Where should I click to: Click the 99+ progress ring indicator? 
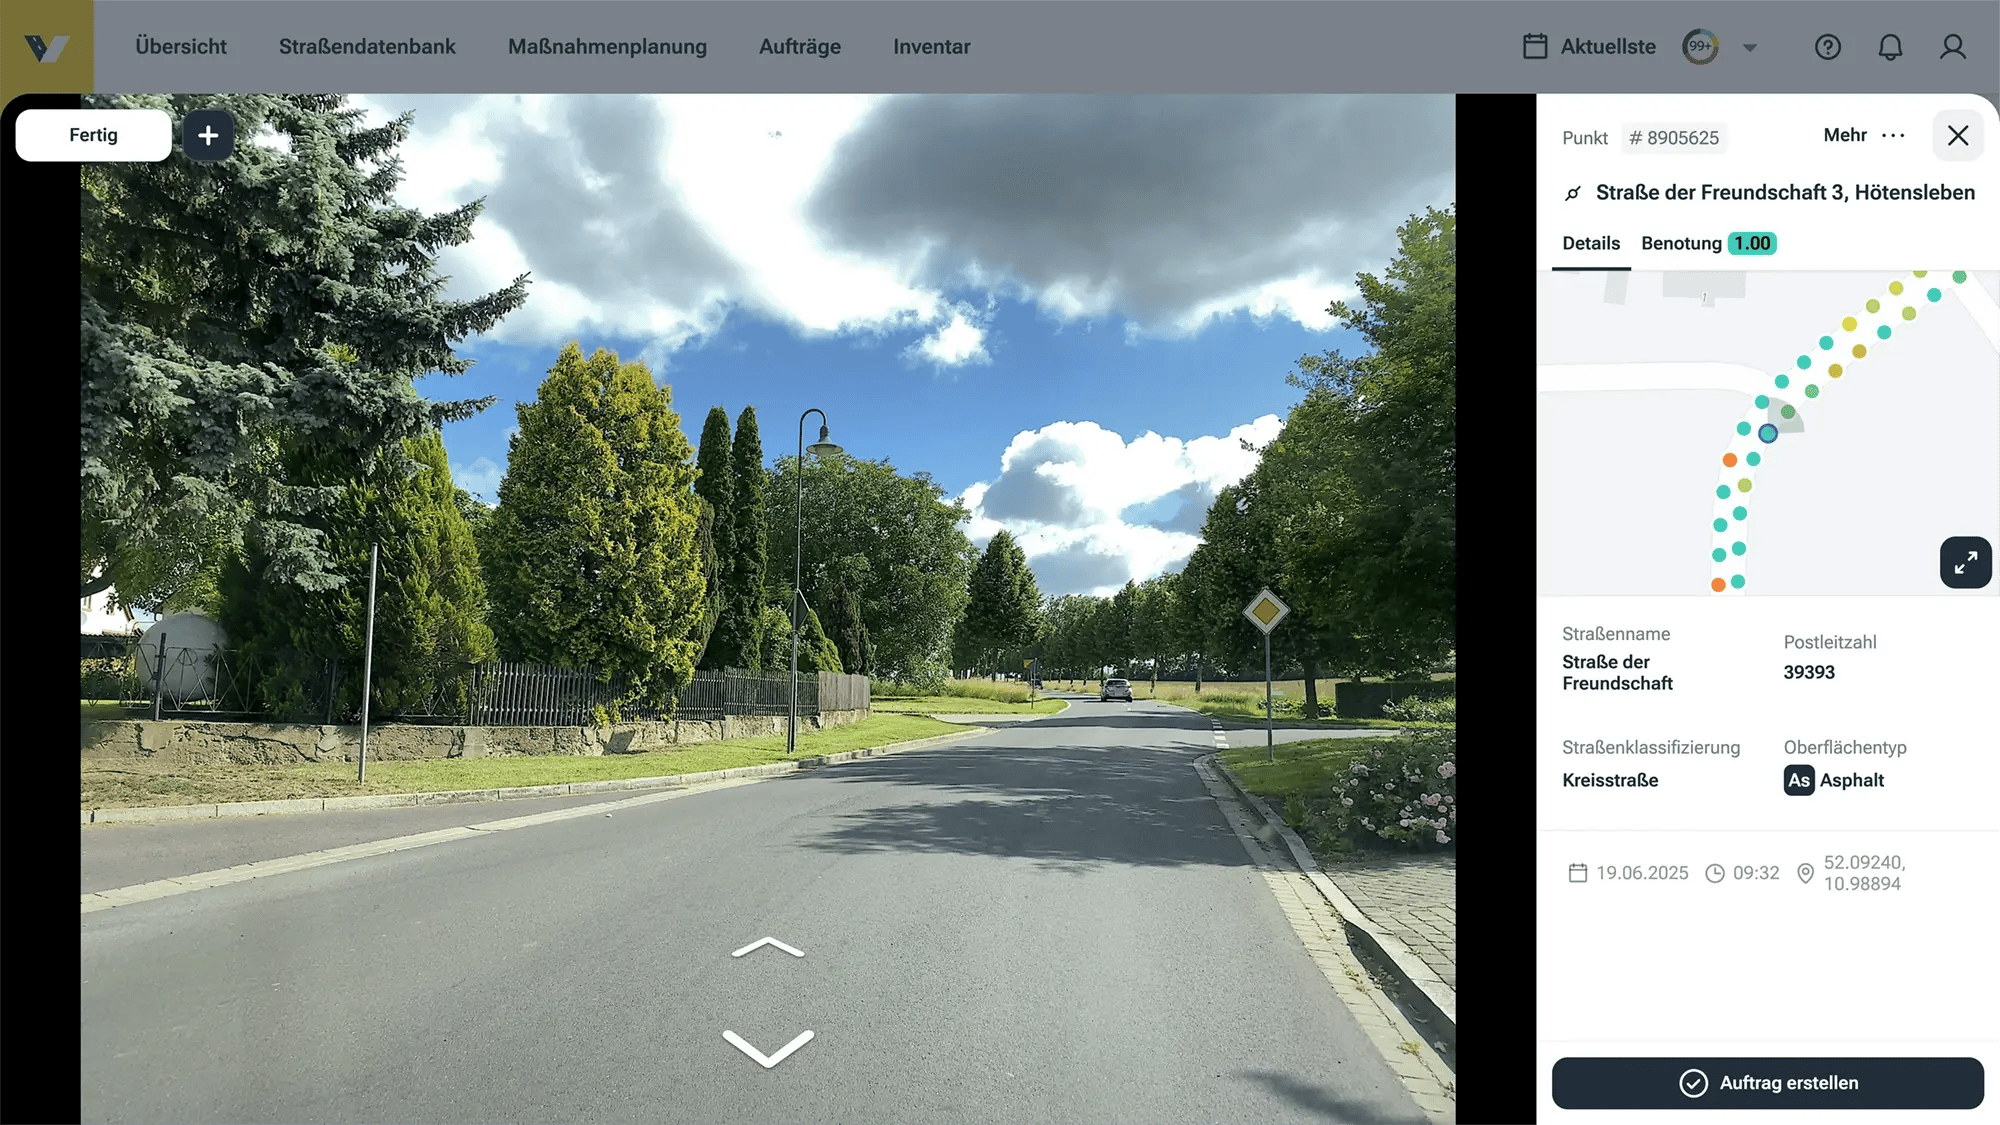(x=1700, y=46)
